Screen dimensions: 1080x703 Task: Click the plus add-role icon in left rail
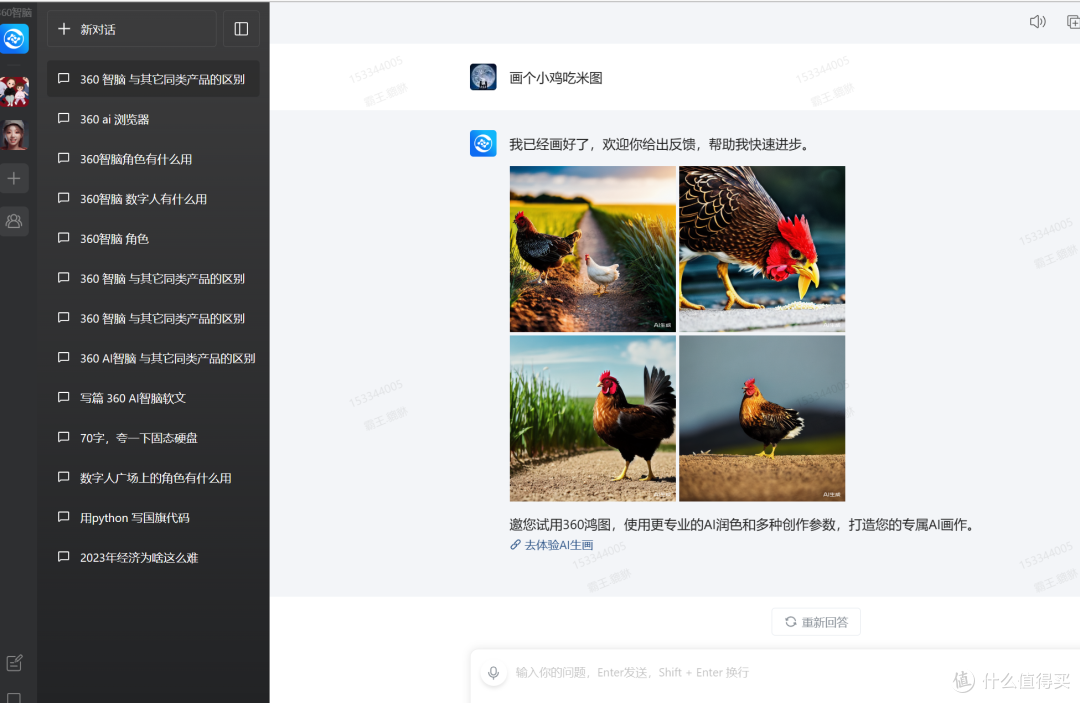coord(14,178)
